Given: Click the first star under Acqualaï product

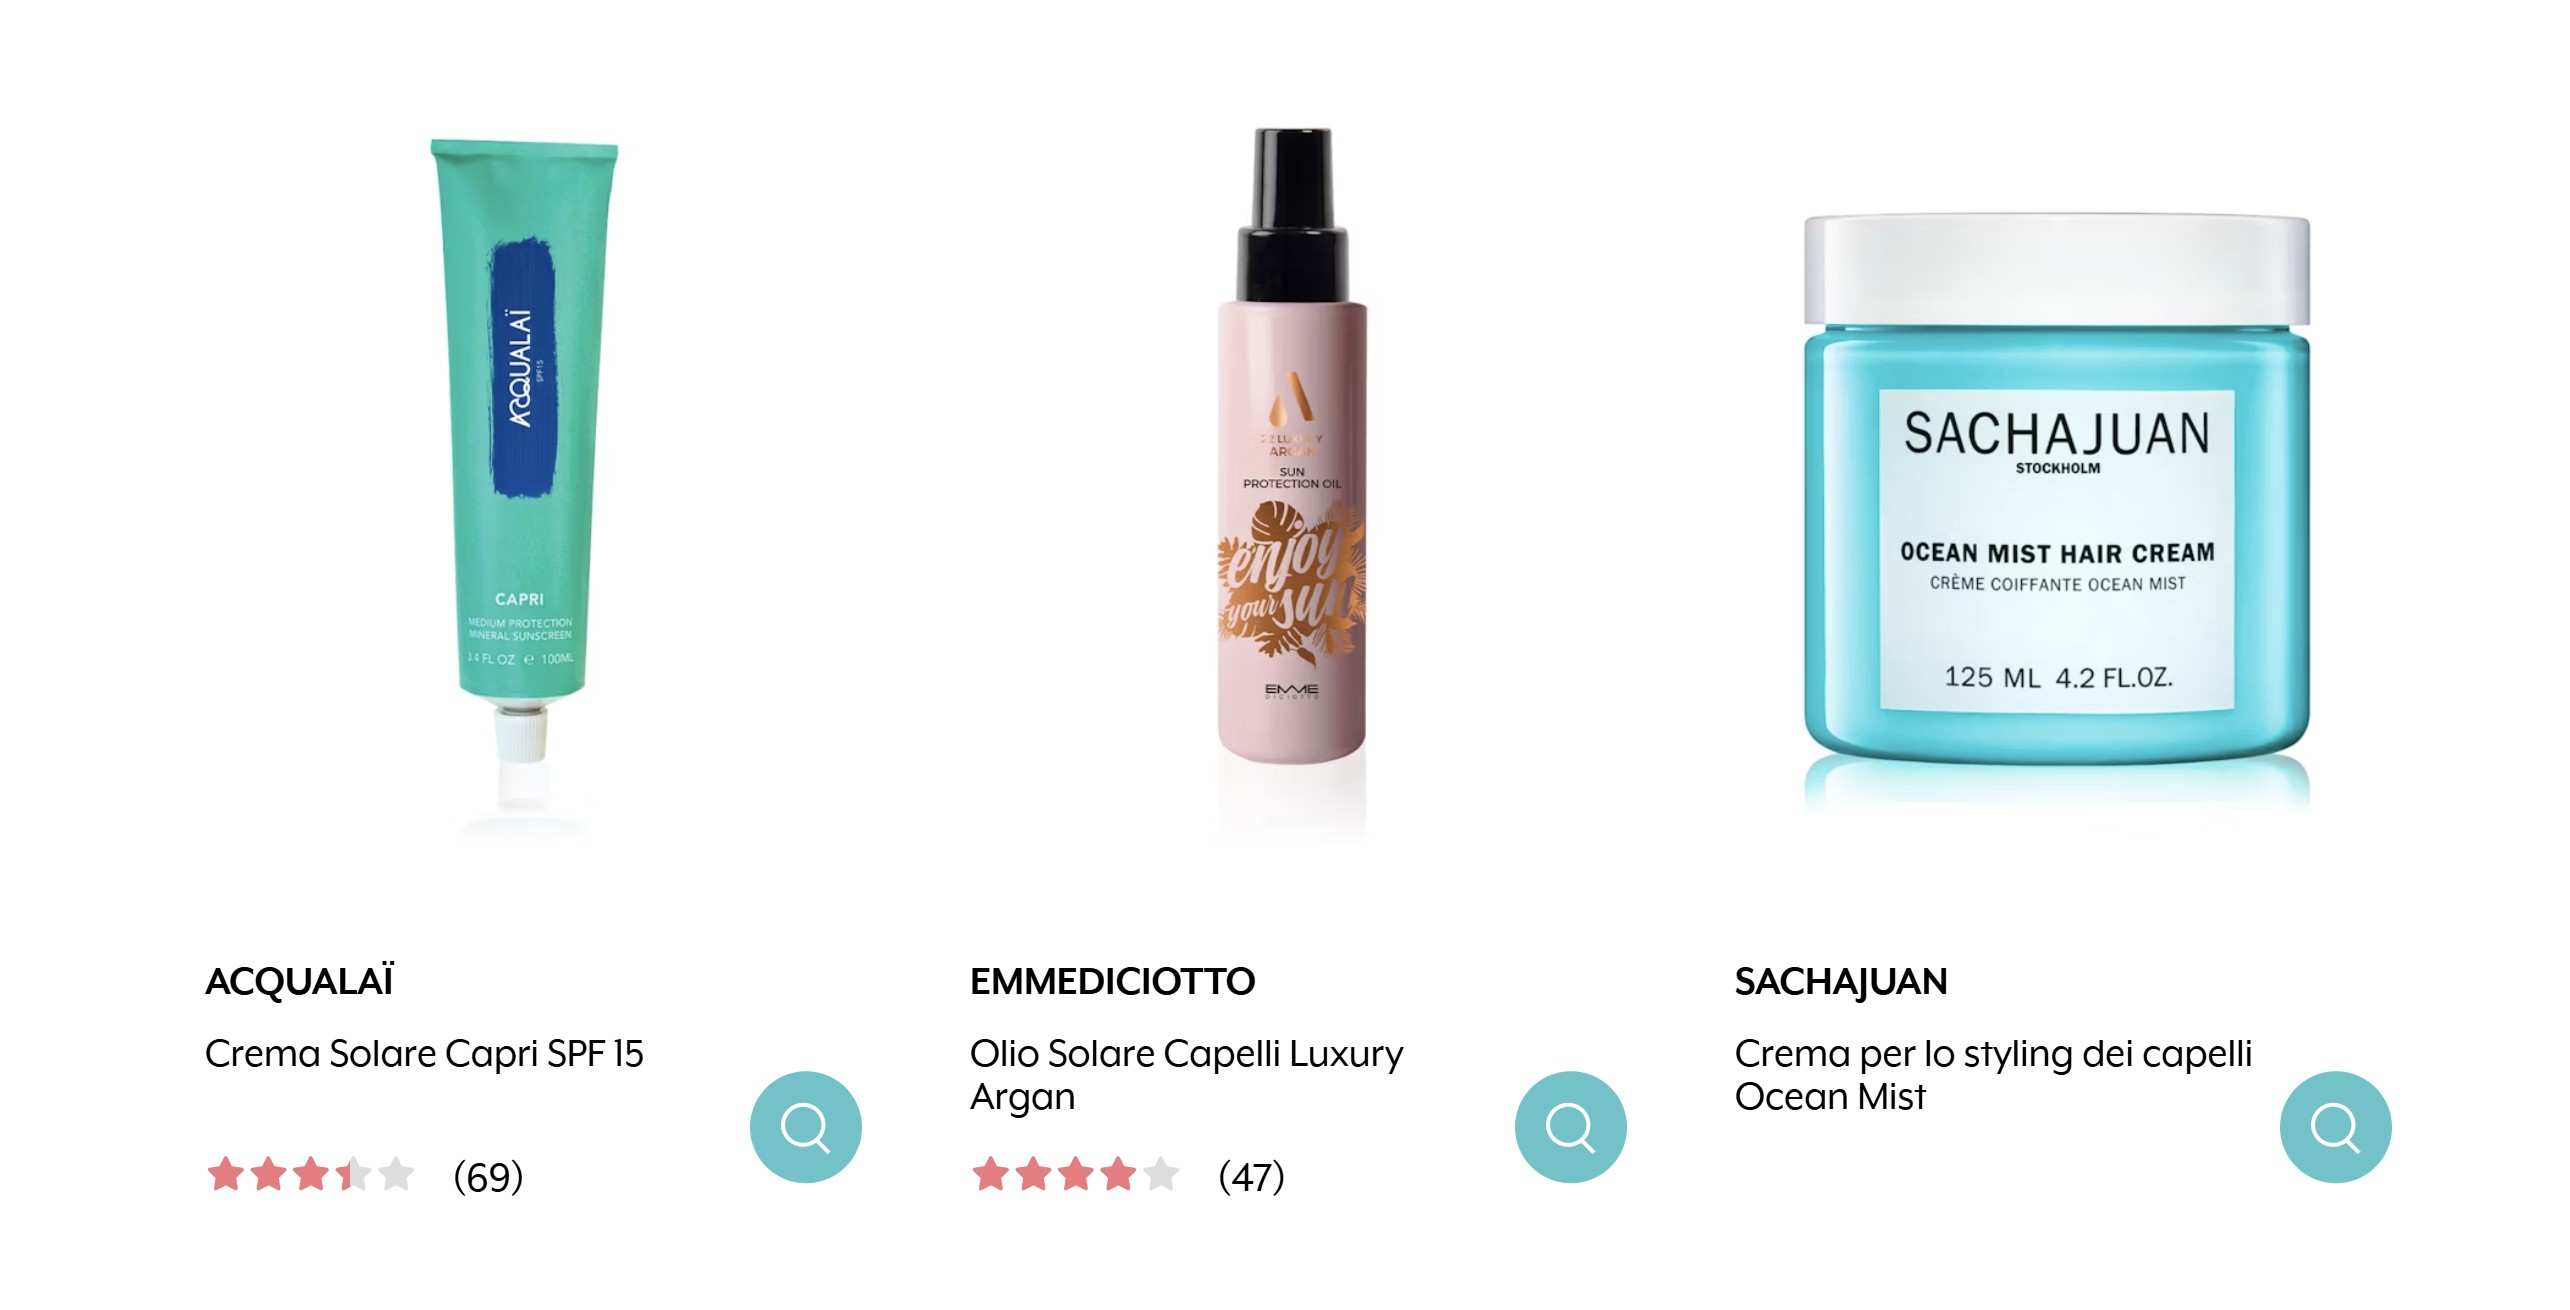Looking at the screenshot, I should (x=226, y=1174).
